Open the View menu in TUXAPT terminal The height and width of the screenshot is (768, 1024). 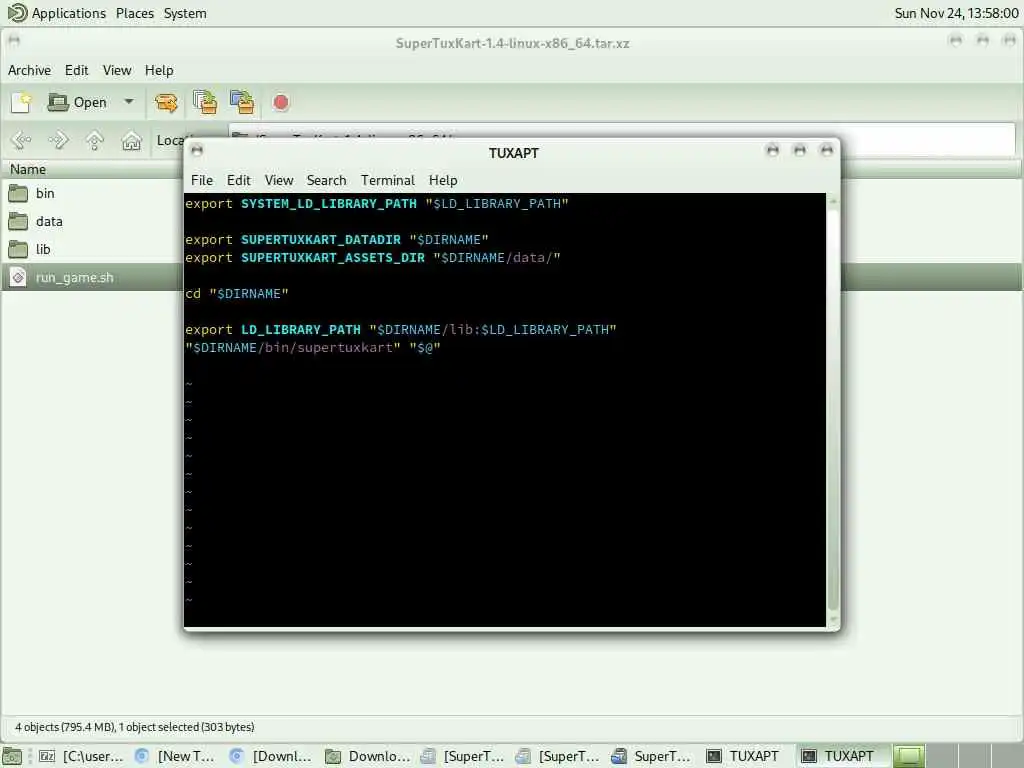pyautogui.click(x=279, y=180)
